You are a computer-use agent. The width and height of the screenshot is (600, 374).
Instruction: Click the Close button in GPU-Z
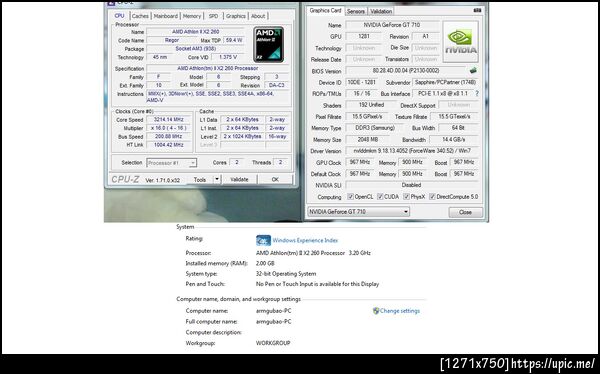click(465, 212)
